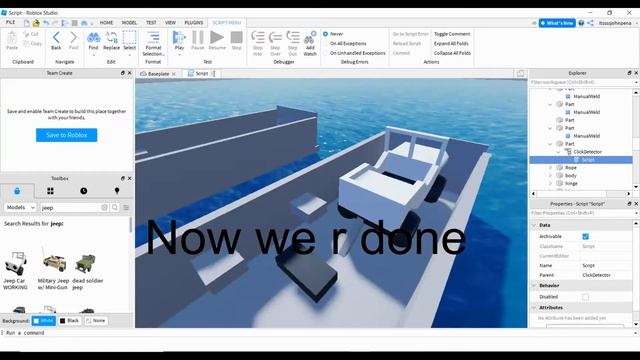Click the undo arrow in quick access bar
Viewport: 640px width, 360px height.
(x=46, y=23)
